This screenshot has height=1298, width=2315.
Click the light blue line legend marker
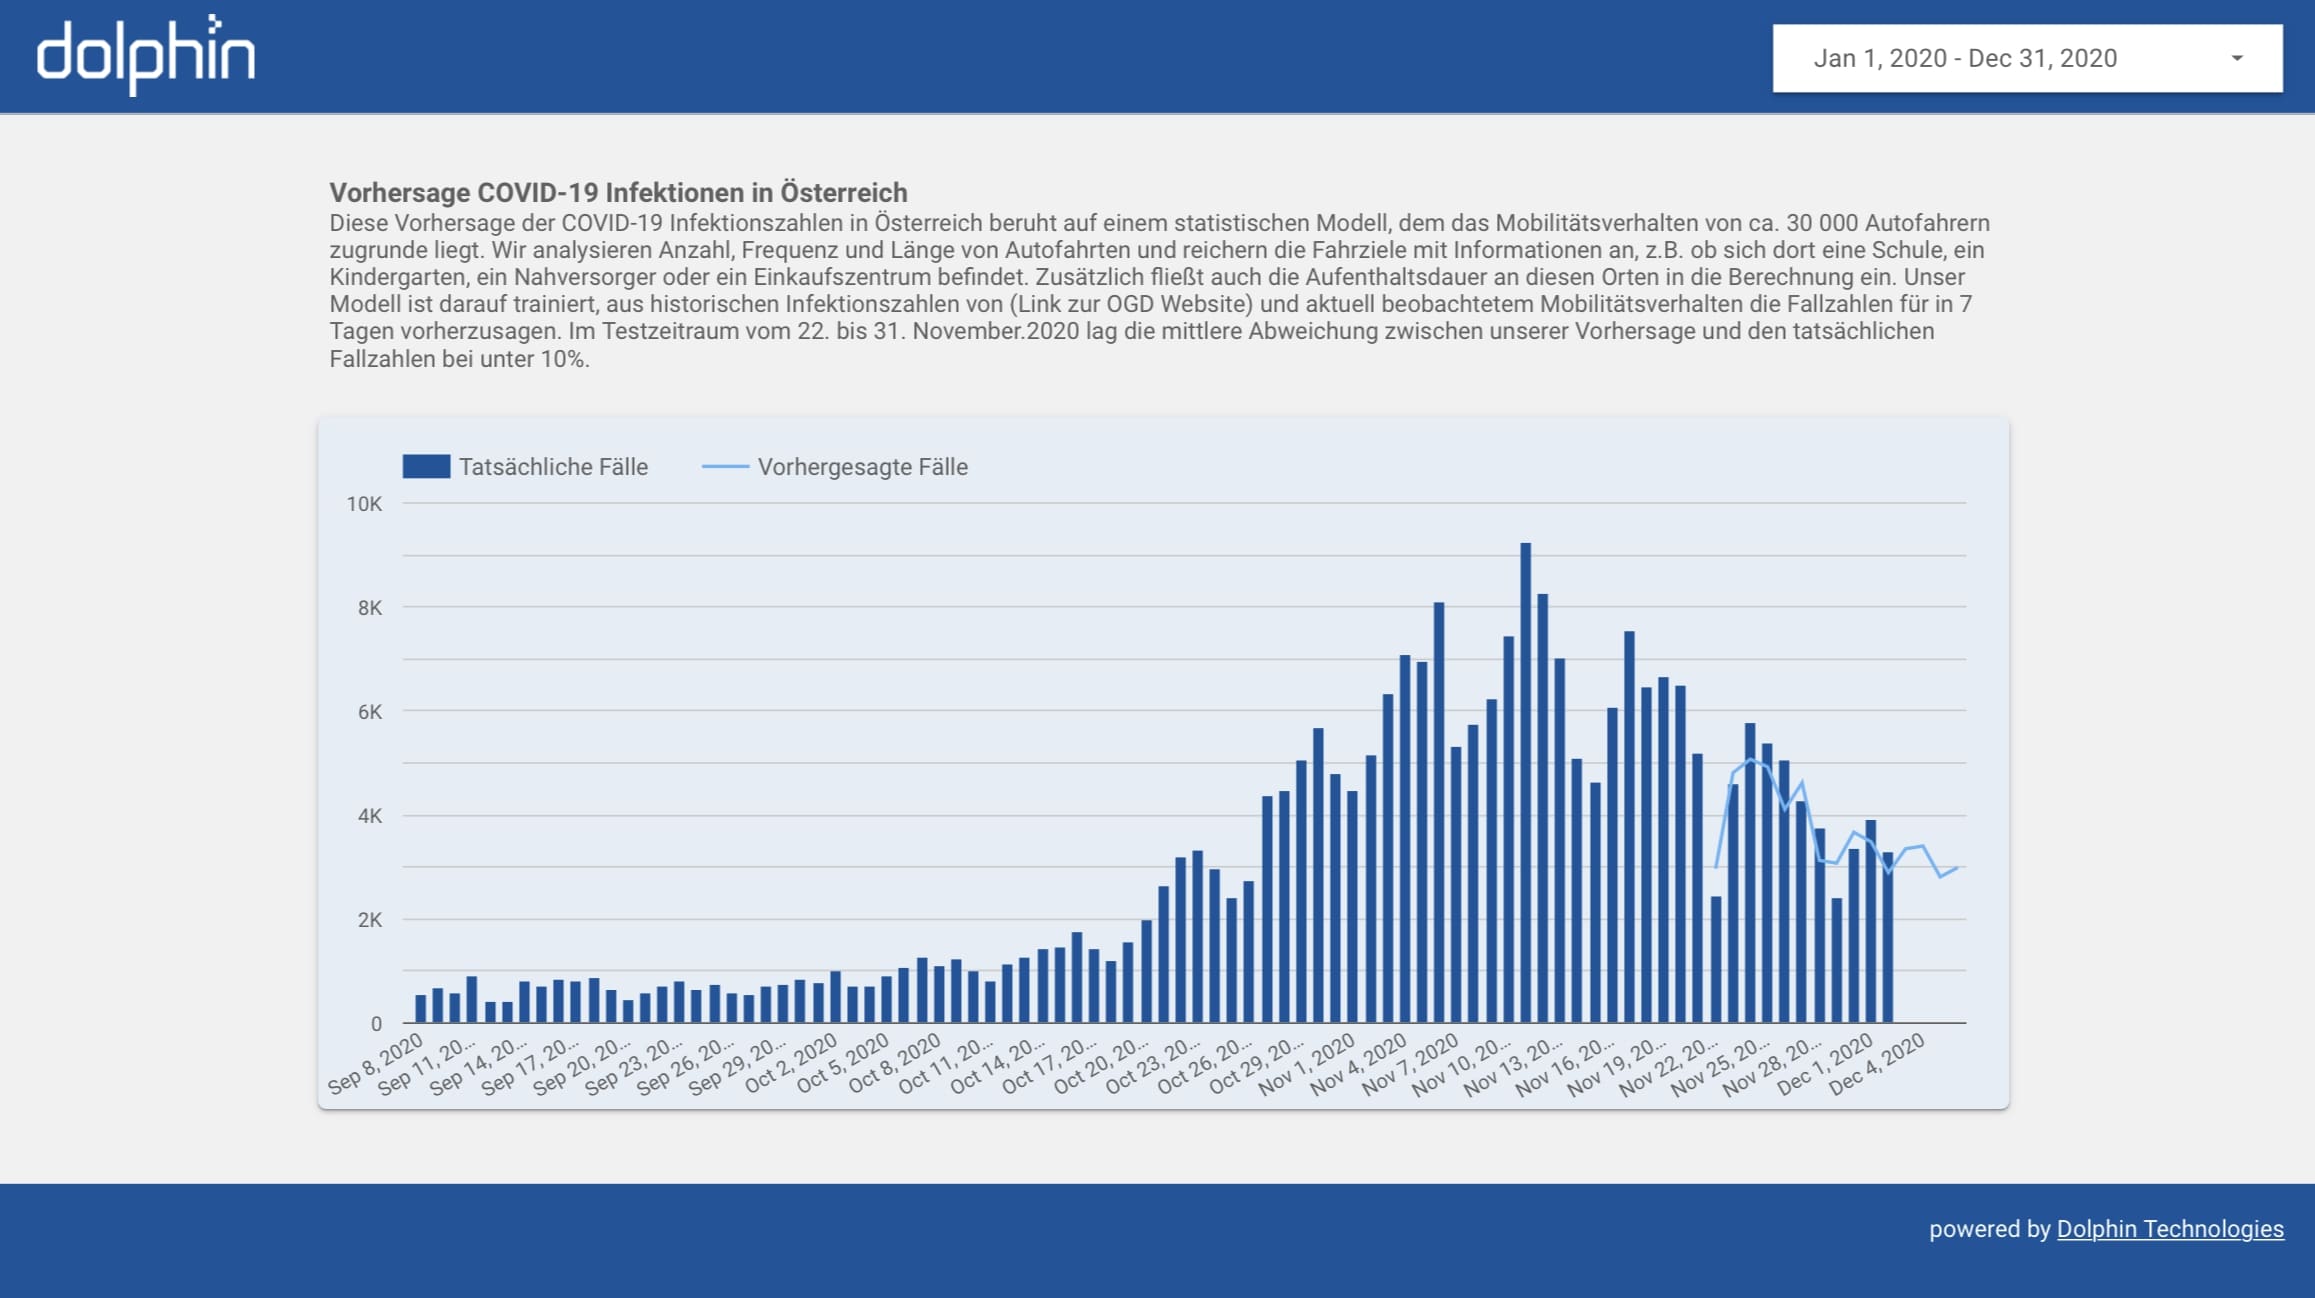click(725, 467)
